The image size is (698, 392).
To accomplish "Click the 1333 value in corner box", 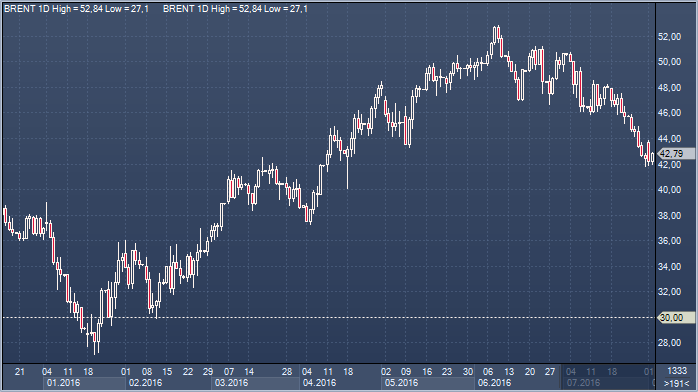I will pyautogui.click(x=677, y=371).
